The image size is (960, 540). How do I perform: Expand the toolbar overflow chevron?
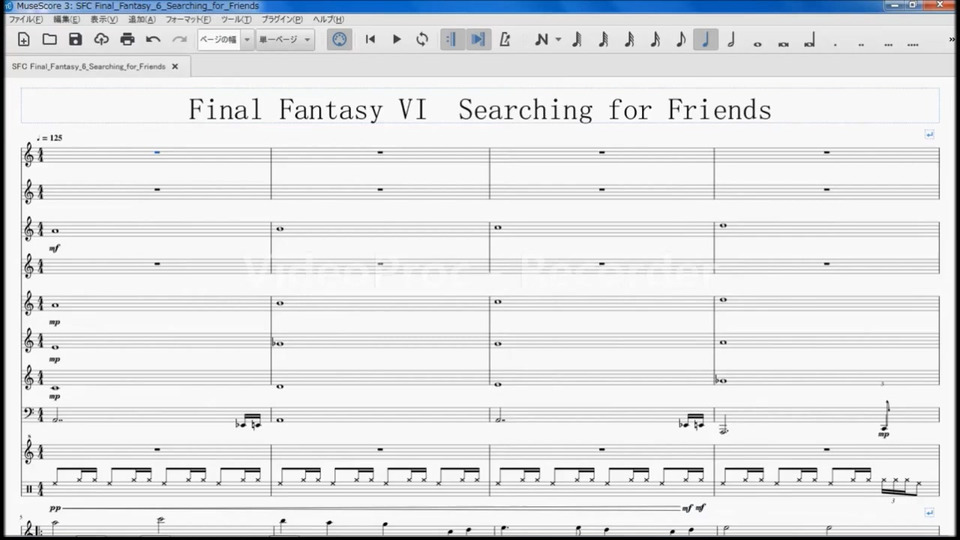point(952,39)
